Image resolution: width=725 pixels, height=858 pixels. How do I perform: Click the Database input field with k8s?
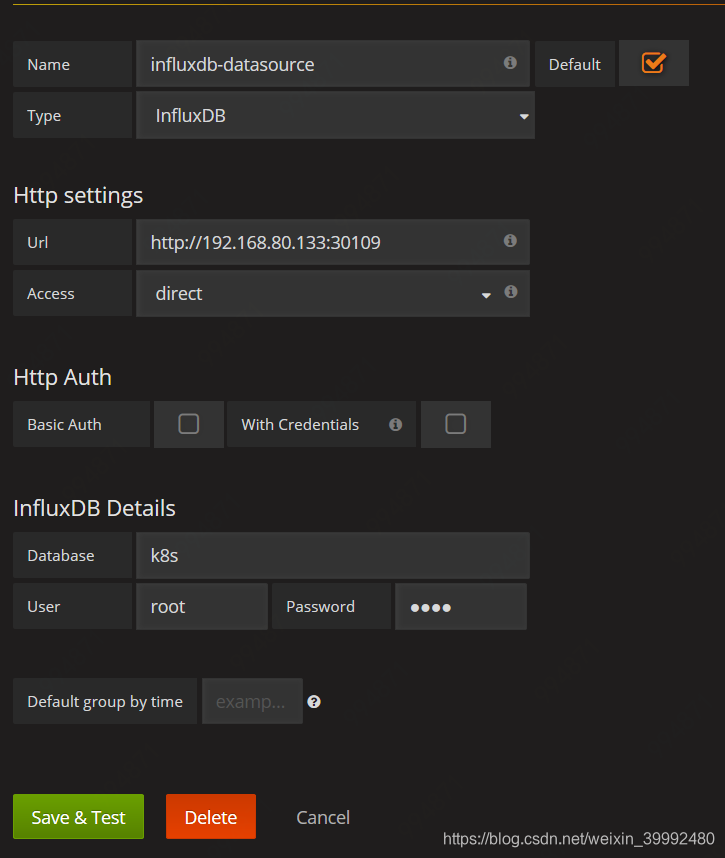pos(333,555)
